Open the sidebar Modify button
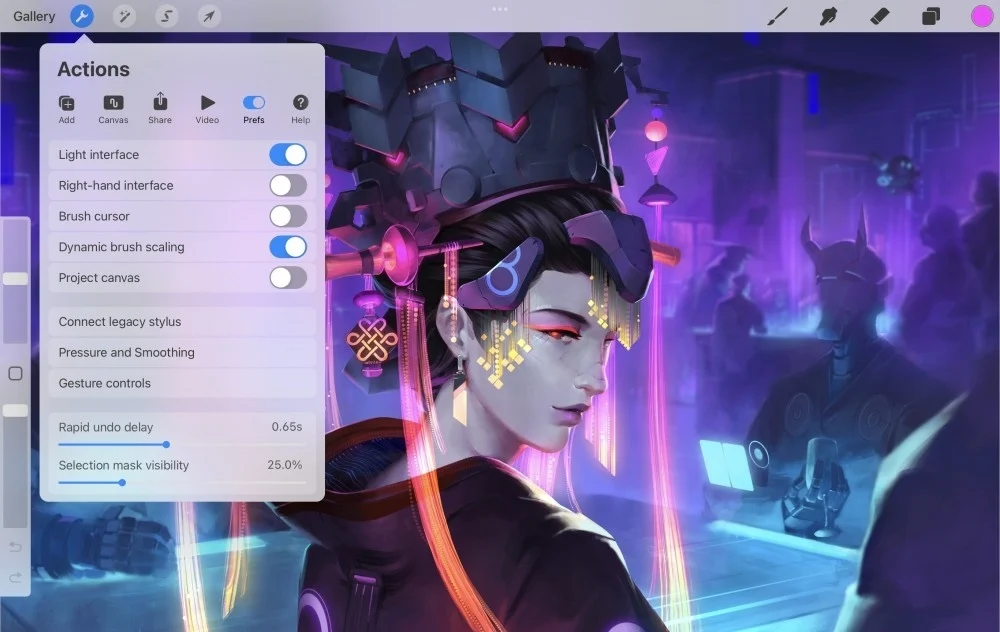This screenshot has width=1000, height=632. (x=15, y=373)
